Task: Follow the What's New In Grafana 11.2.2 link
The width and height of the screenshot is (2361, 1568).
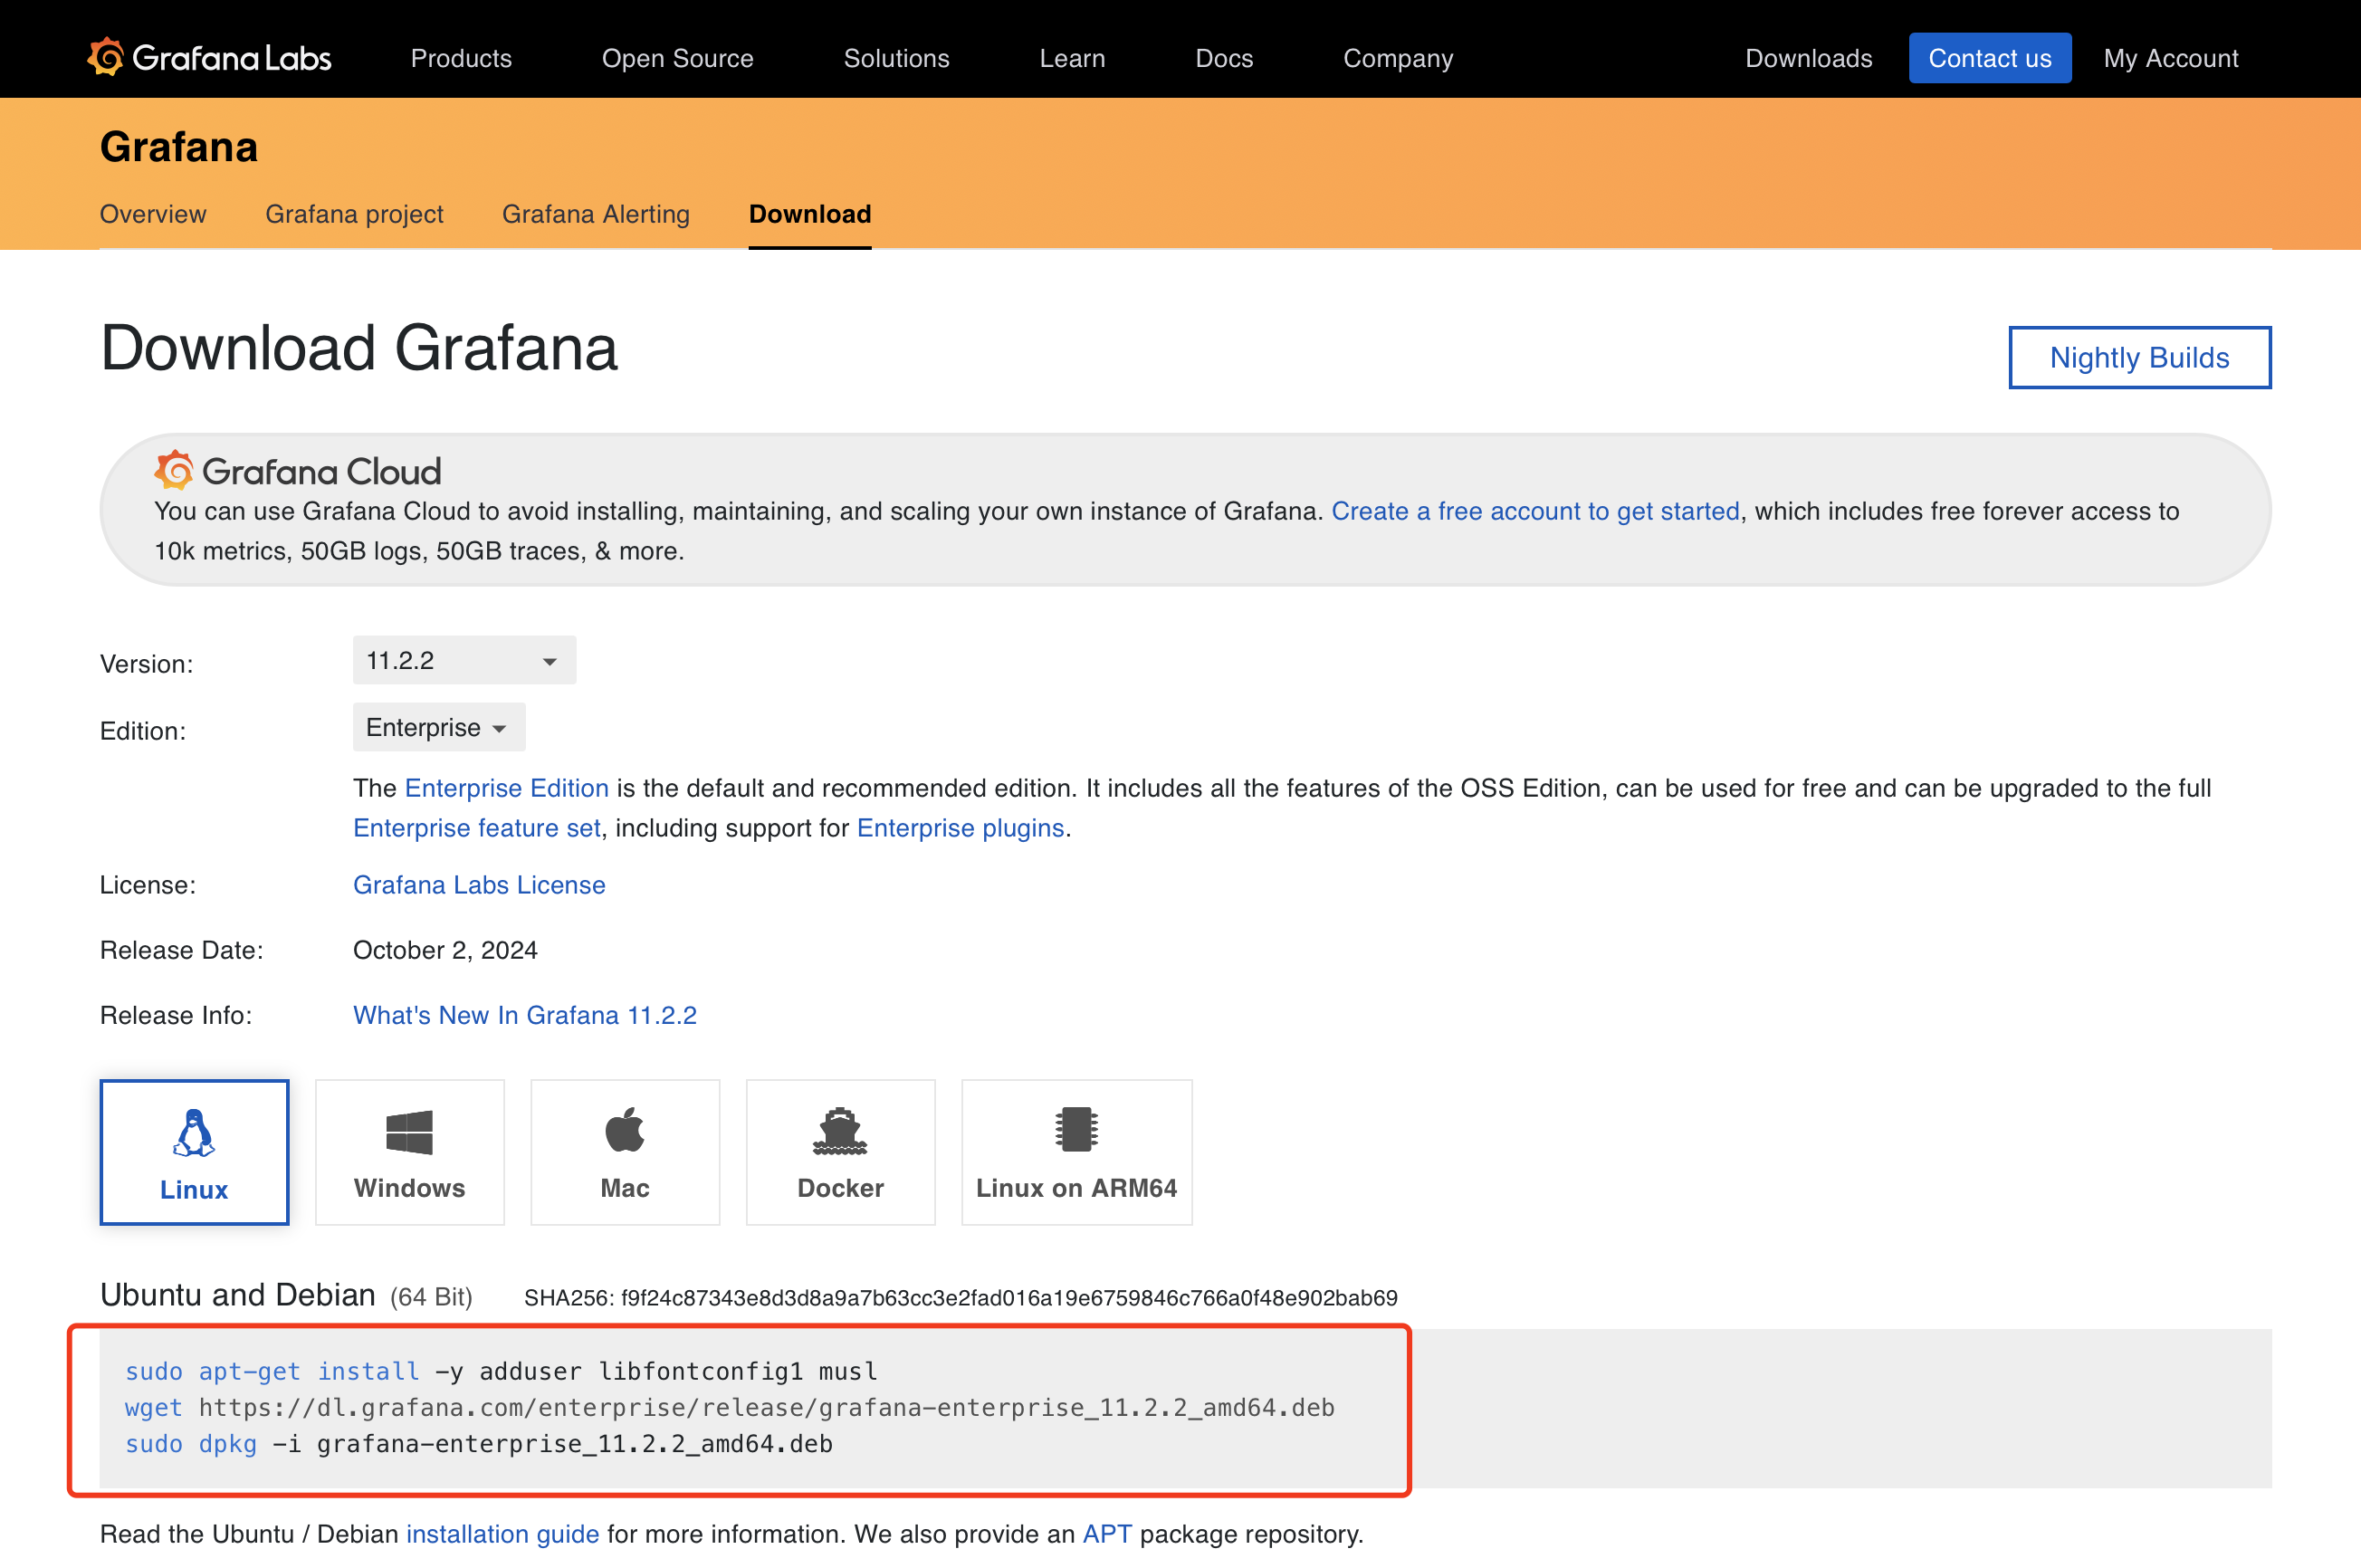Action: pyautogui.click(x=524, y=1015)
